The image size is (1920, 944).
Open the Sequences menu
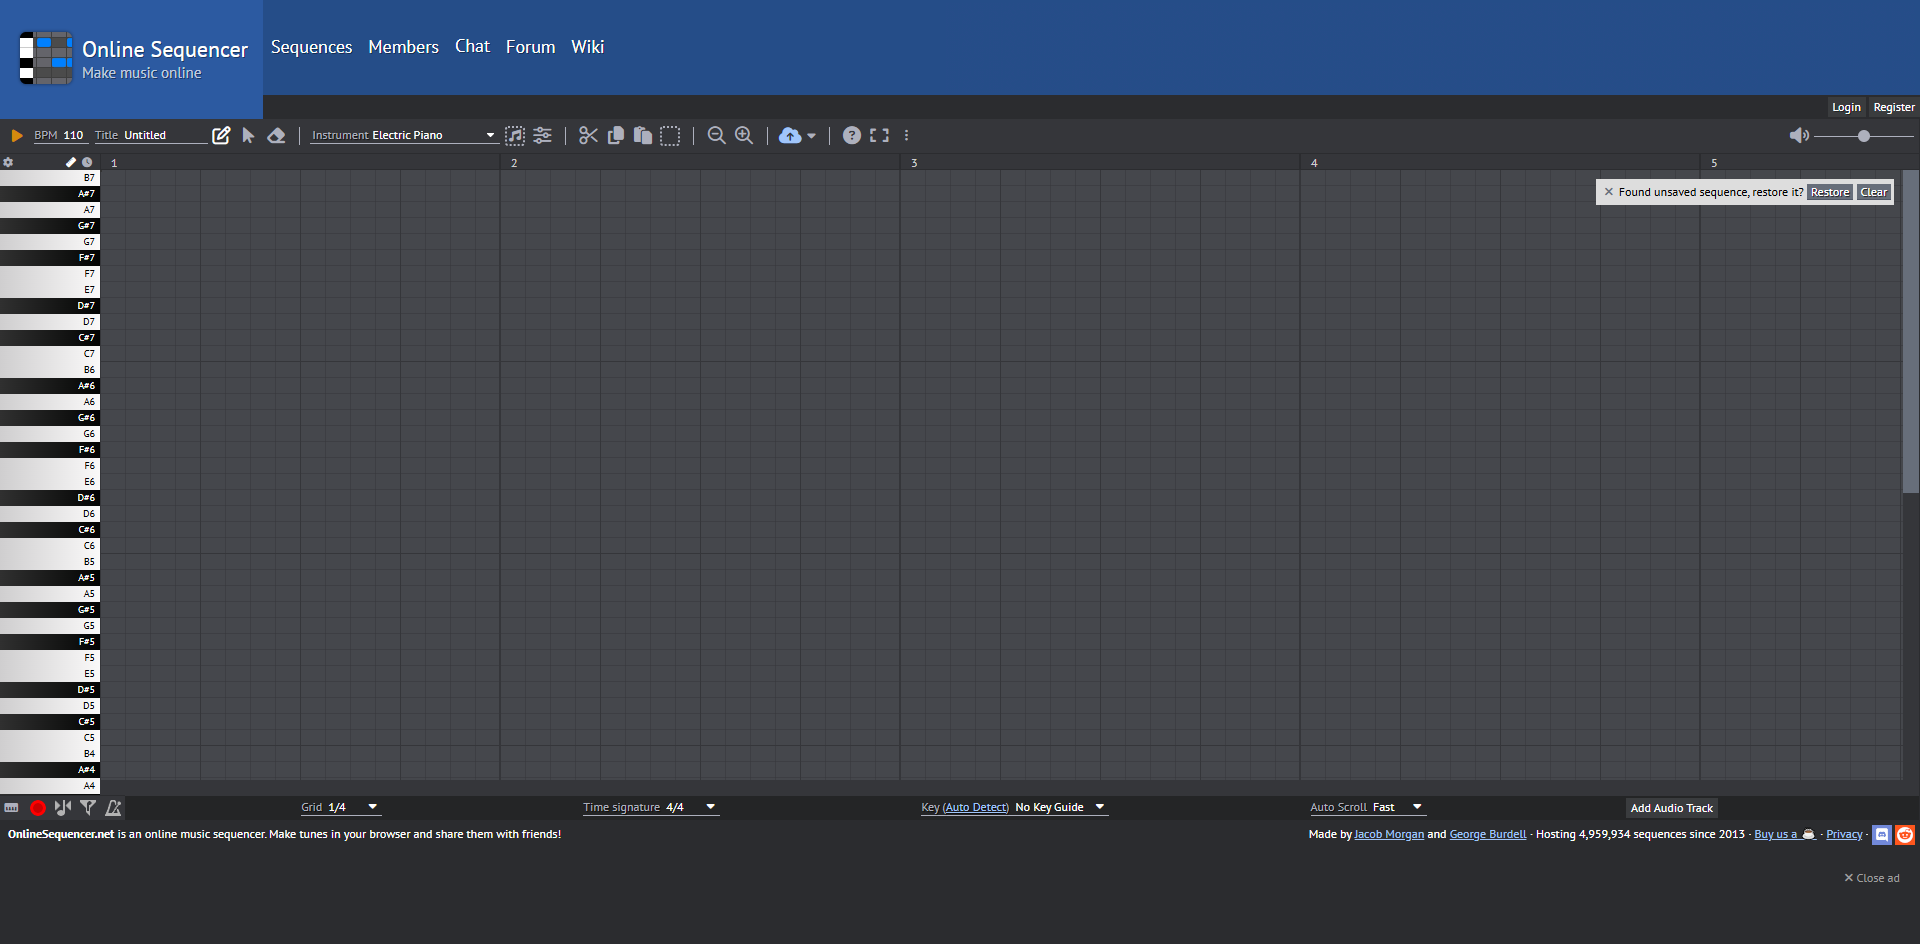pyautogui.click(x=311, y=47)
